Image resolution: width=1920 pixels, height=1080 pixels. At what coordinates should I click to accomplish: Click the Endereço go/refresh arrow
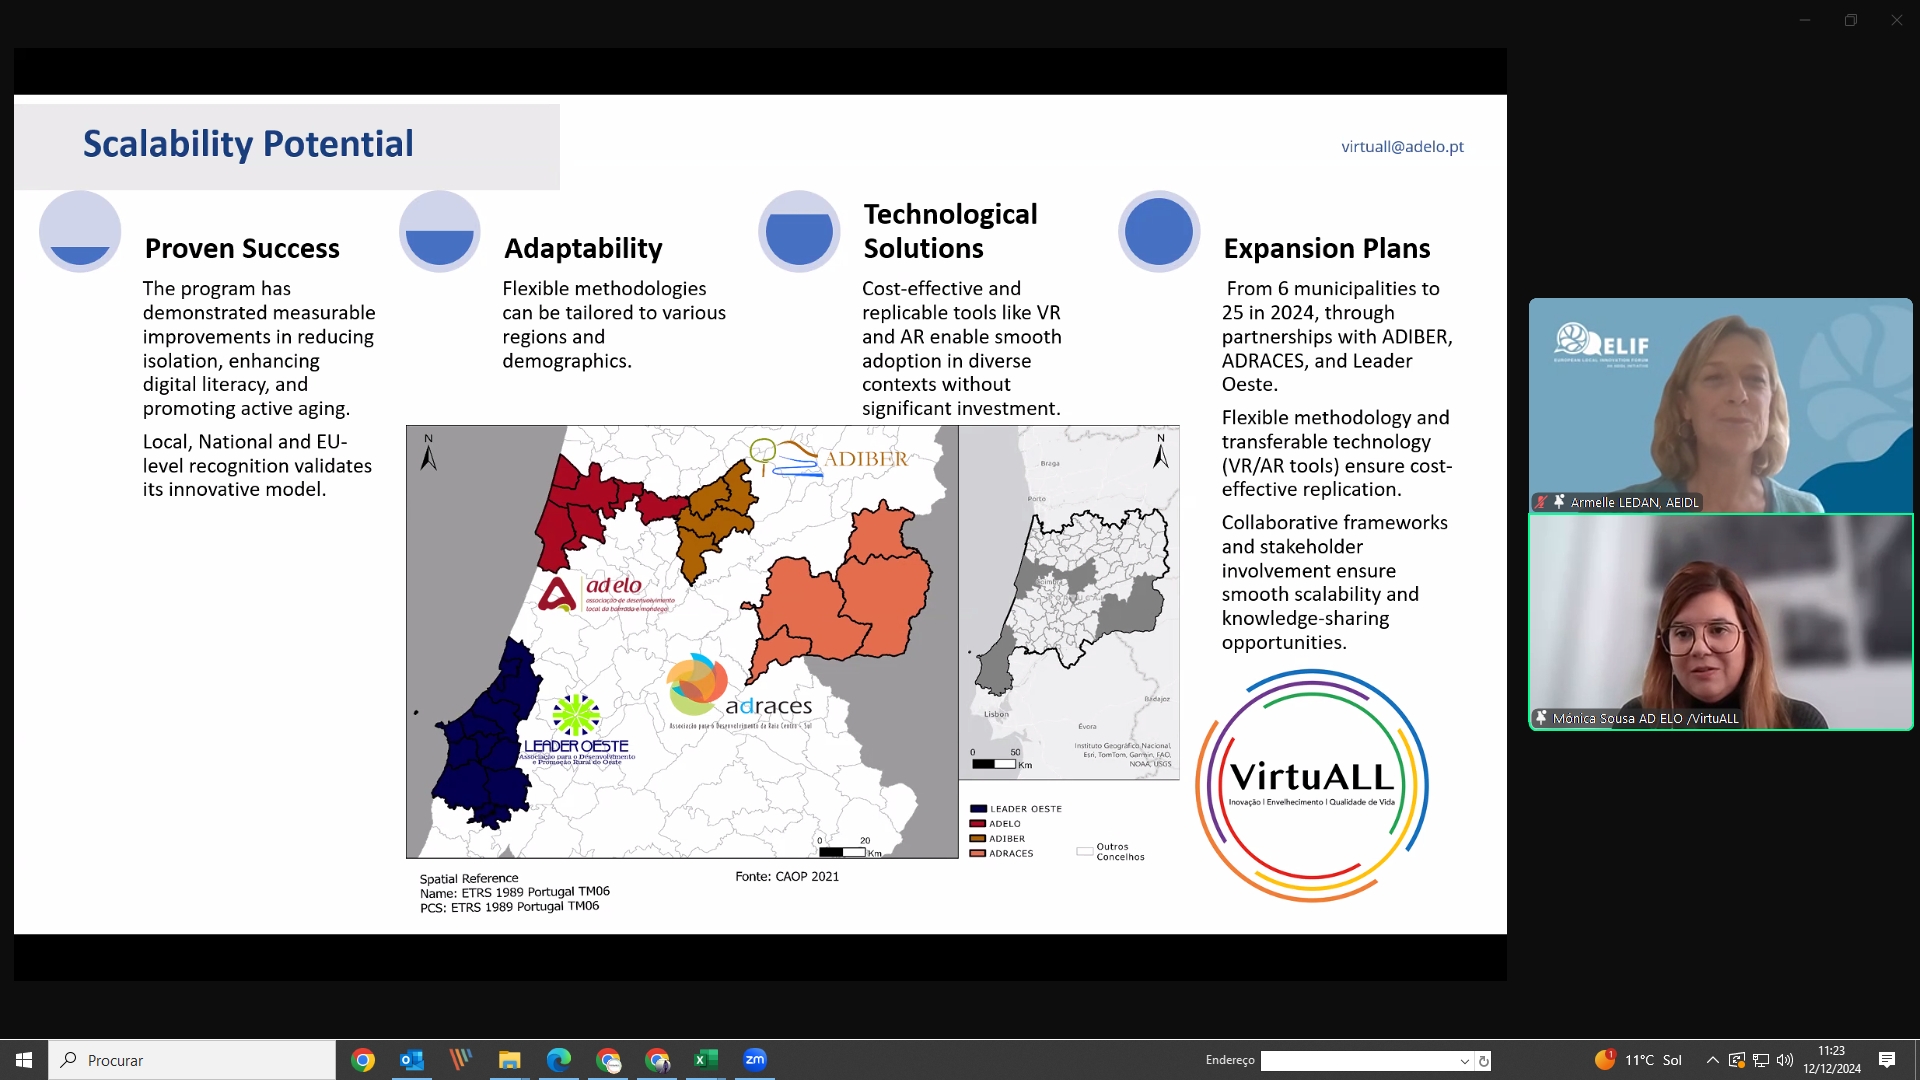pyautogui.click(x=1484, y=1060)
